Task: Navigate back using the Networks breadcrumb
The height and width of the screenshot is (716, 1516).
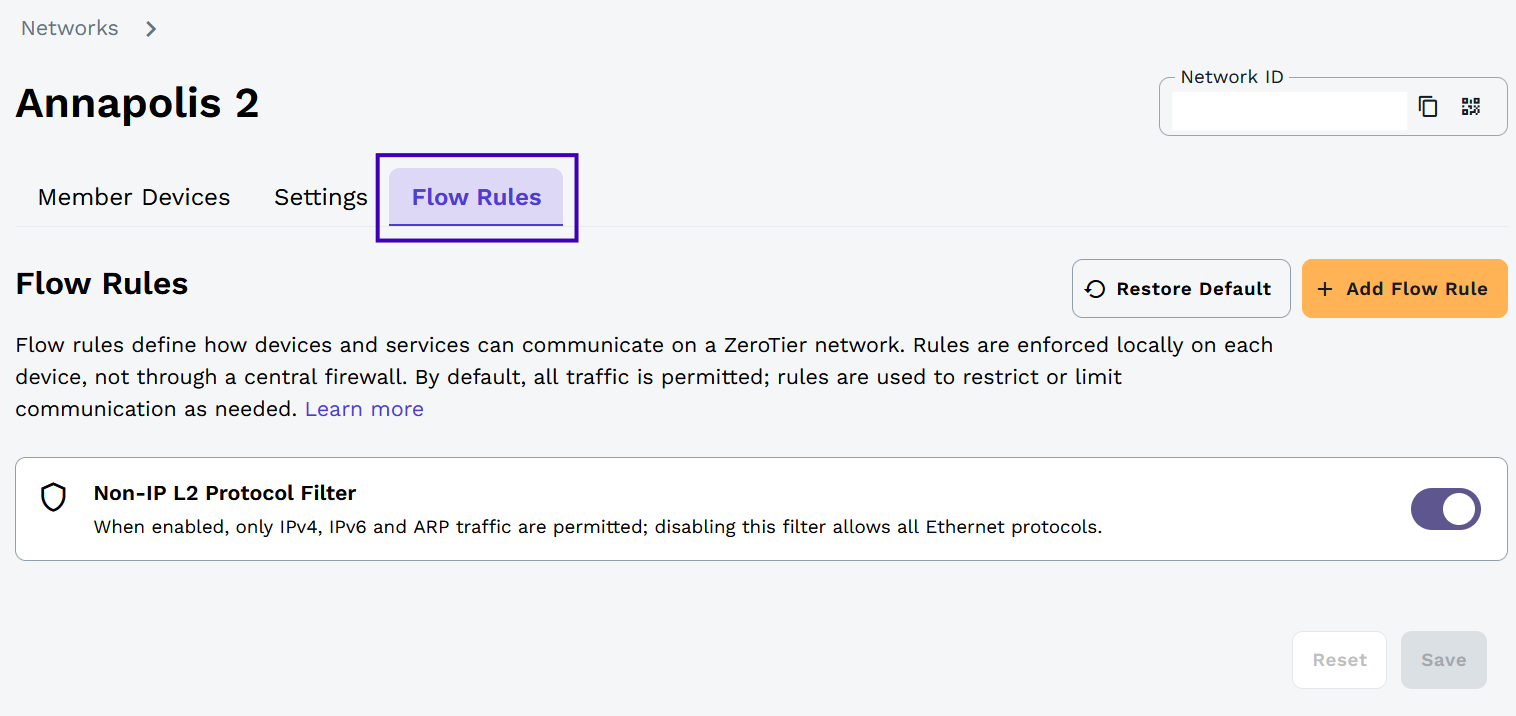Action: click(68, 28)
